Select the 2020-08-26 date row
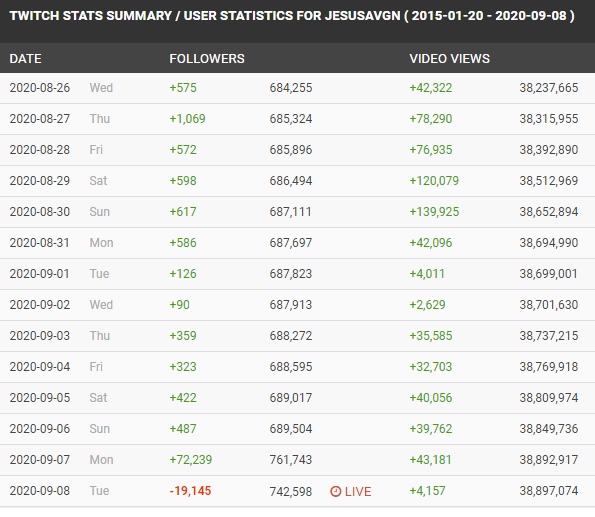The height and width of the screenshot is (517, 595). click(298, 88)
